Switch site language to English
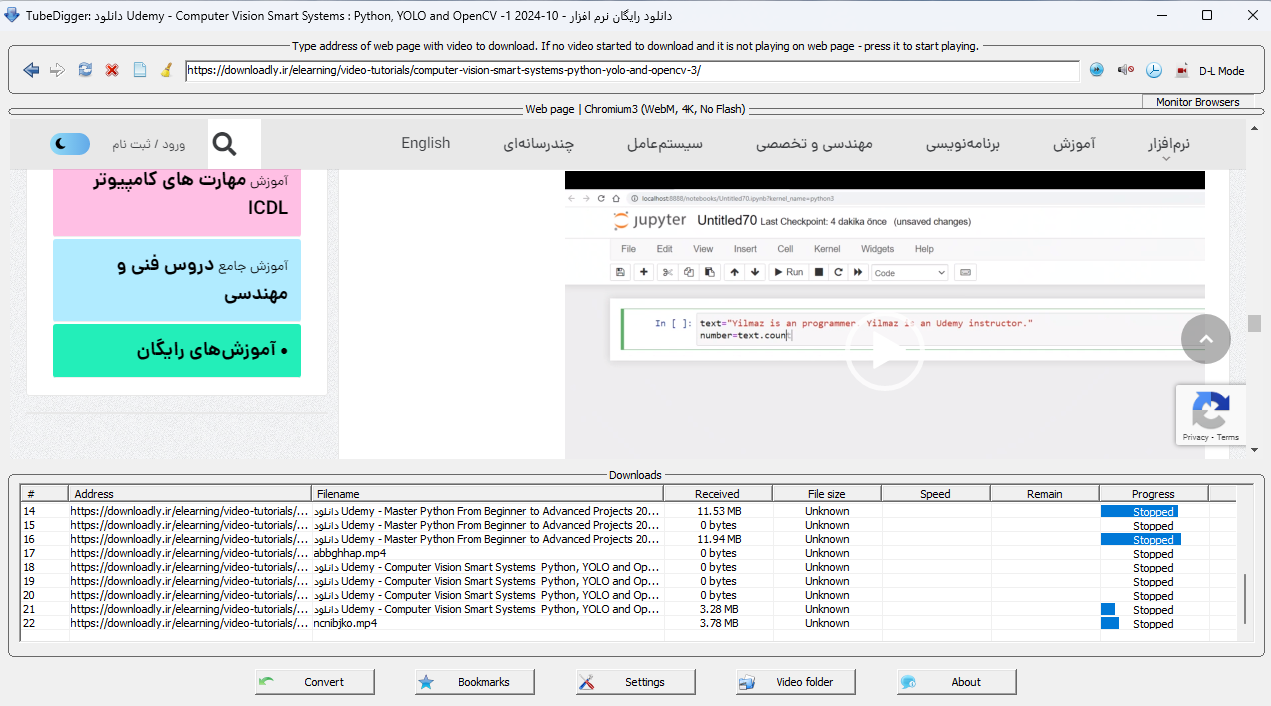1271x706 pixels. [426, 143]
